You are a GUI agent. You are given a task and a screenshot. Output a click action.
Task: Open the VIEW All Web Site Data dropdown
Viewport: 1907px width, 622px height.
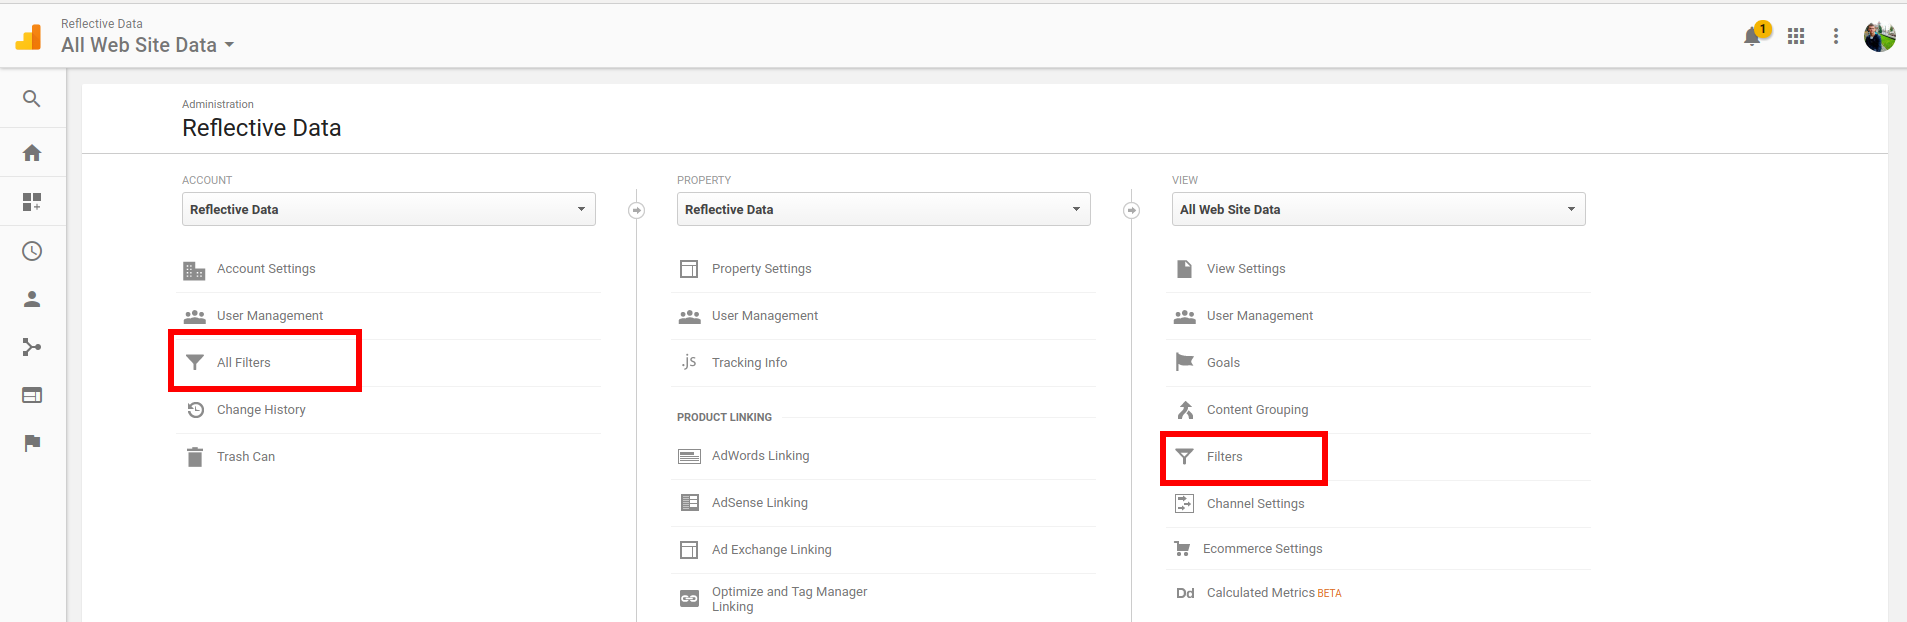(x=1379, y=209)
